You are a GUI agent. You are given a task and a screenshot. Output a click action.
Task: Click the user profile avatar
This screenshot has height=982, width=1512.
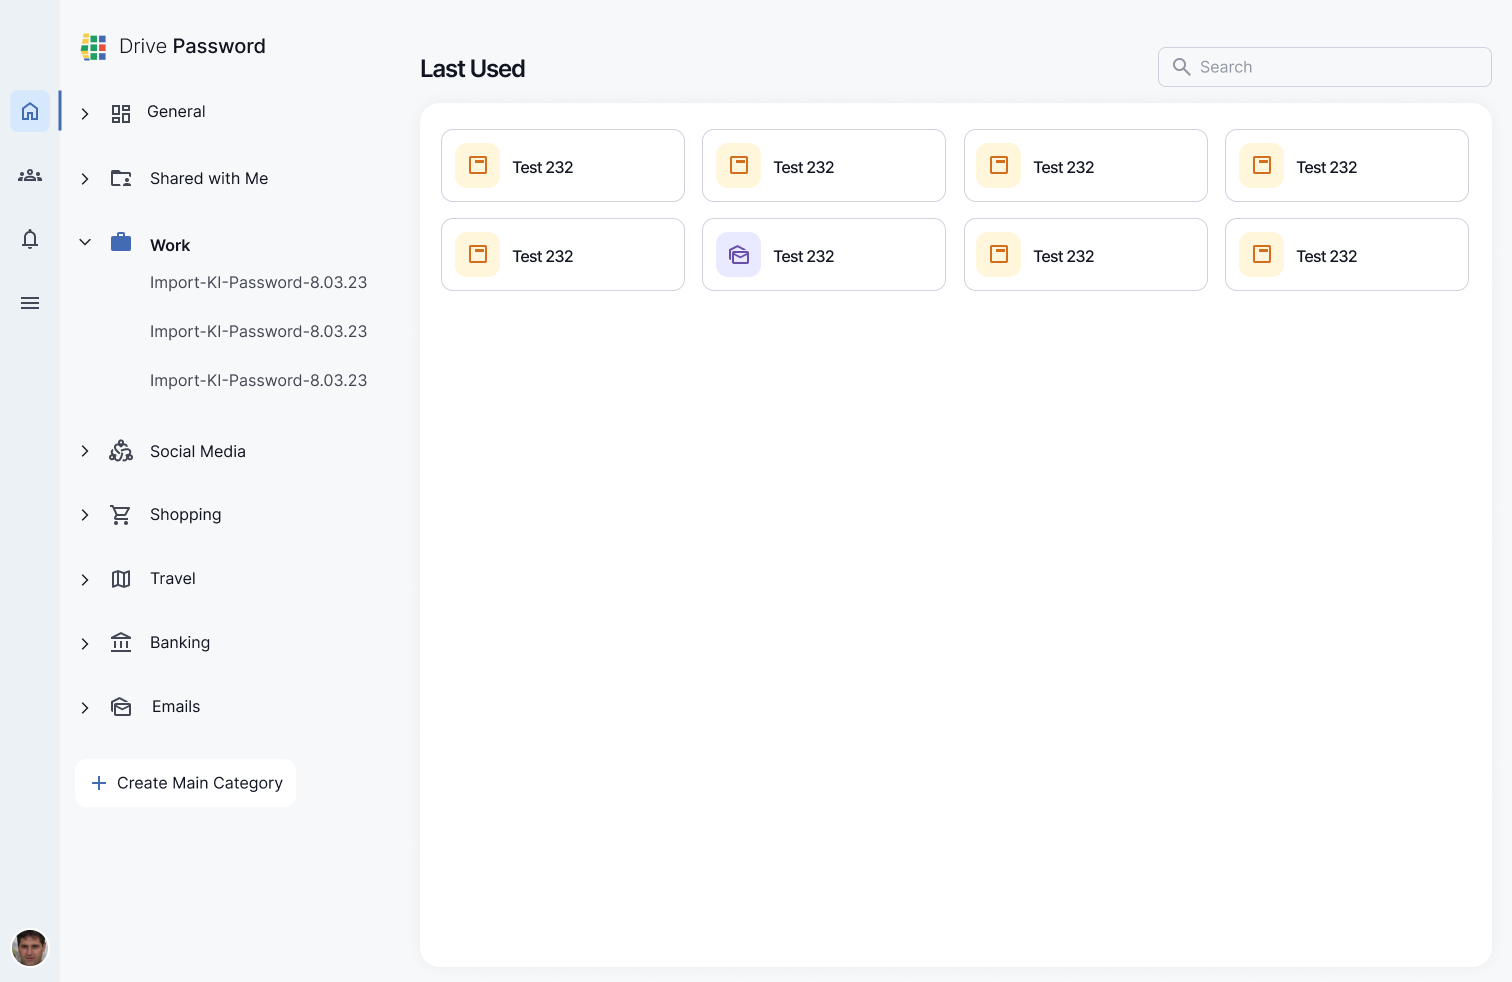30,947
